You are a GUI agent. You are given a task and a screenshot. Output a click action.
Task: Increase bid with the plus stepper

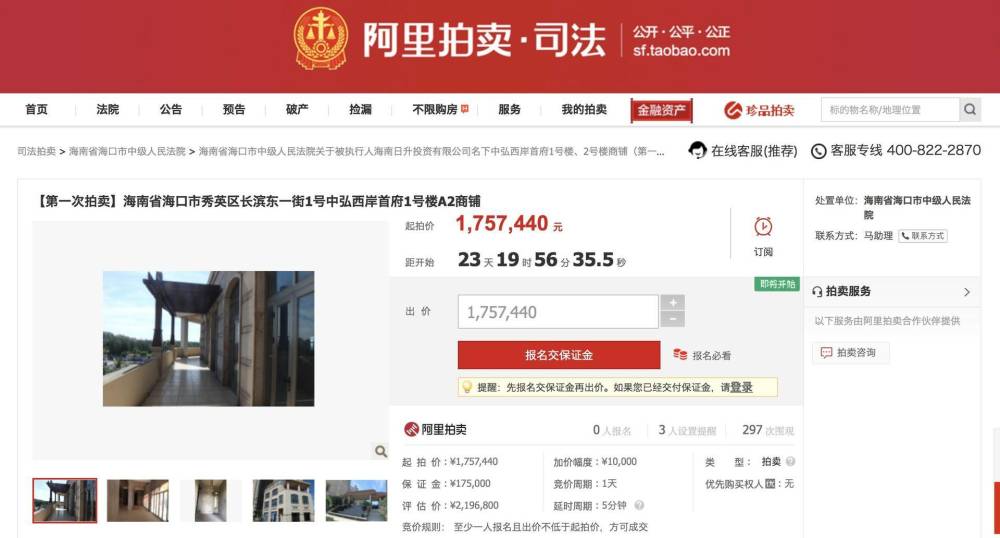click(x=672, y=303)
